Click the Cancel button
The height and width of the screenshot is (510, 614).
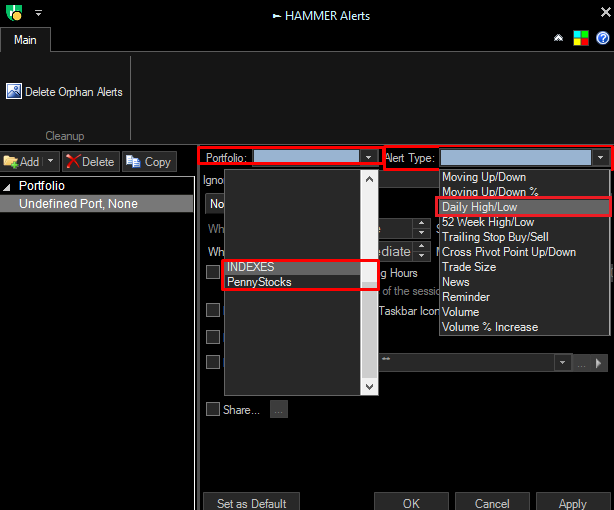tap(492, 503)
